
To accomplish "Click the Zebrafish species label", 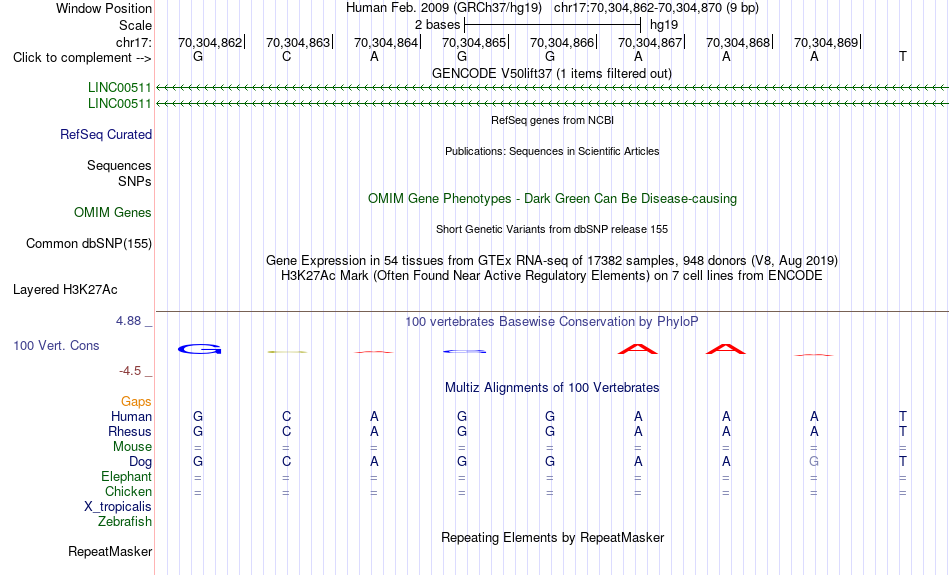I will click(125, 521).
